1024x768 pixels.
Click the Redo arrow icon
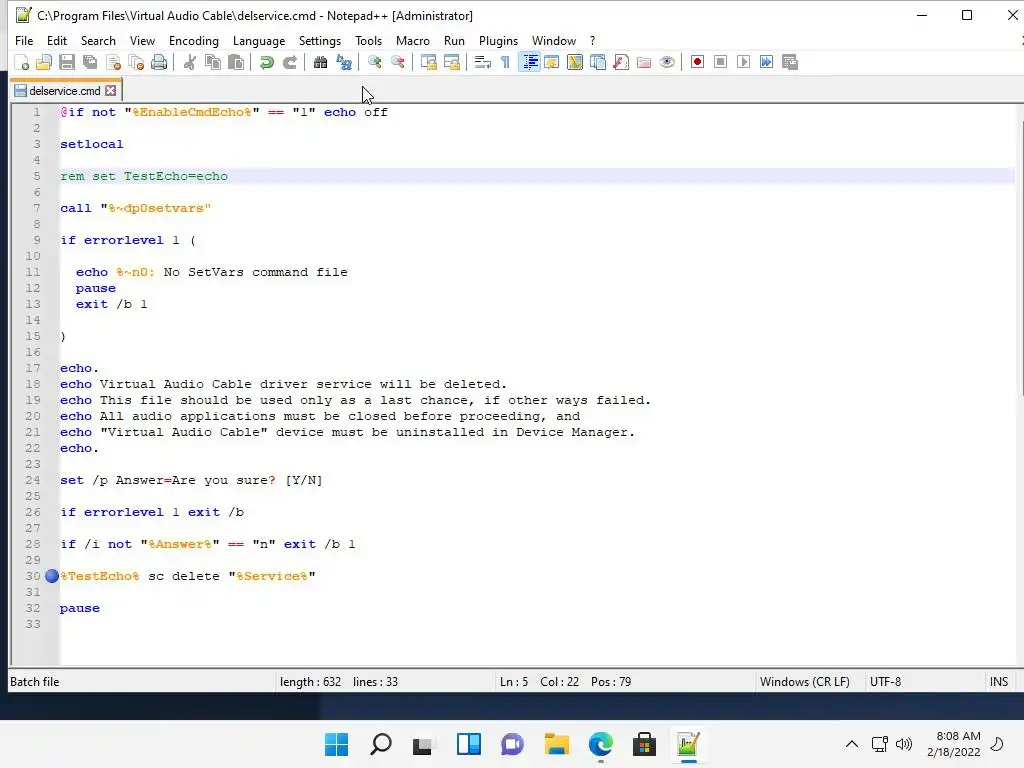(290, 63)
